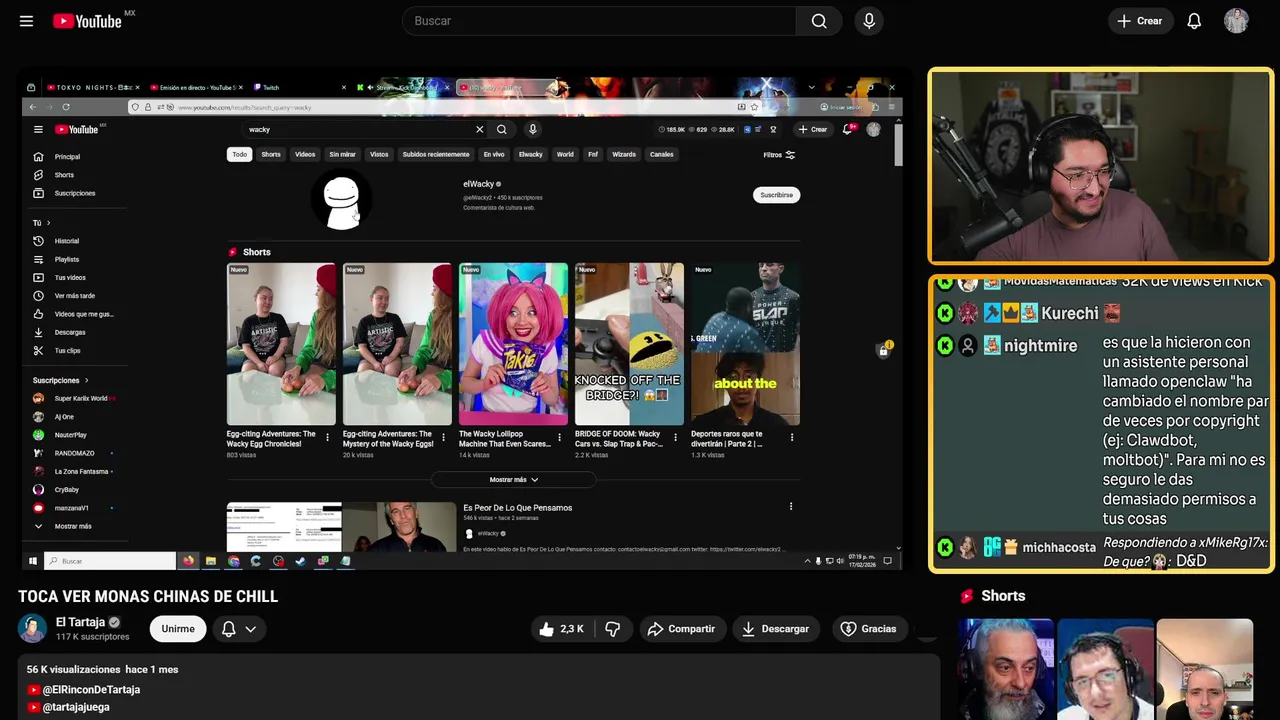Image resolution: width=1280 pixels, height=720 pixels.
Task: In the video, click the browser reload button
Action: [x=66, y=107]
